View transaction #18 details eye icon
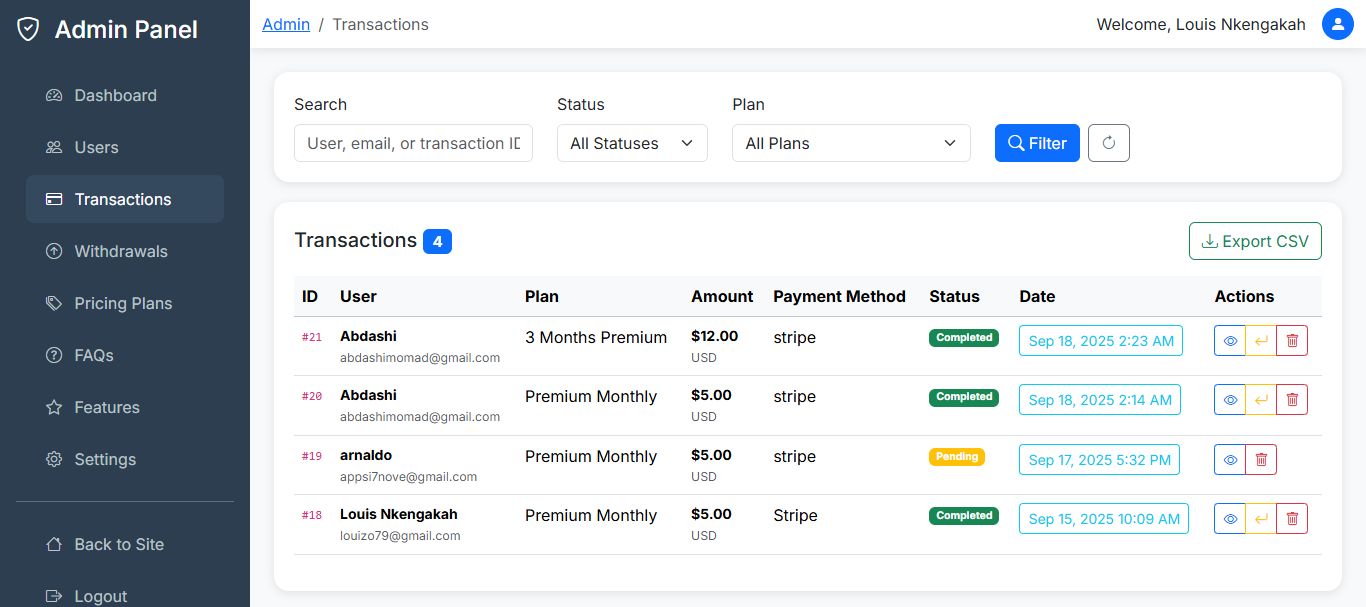 (1230, 519)
